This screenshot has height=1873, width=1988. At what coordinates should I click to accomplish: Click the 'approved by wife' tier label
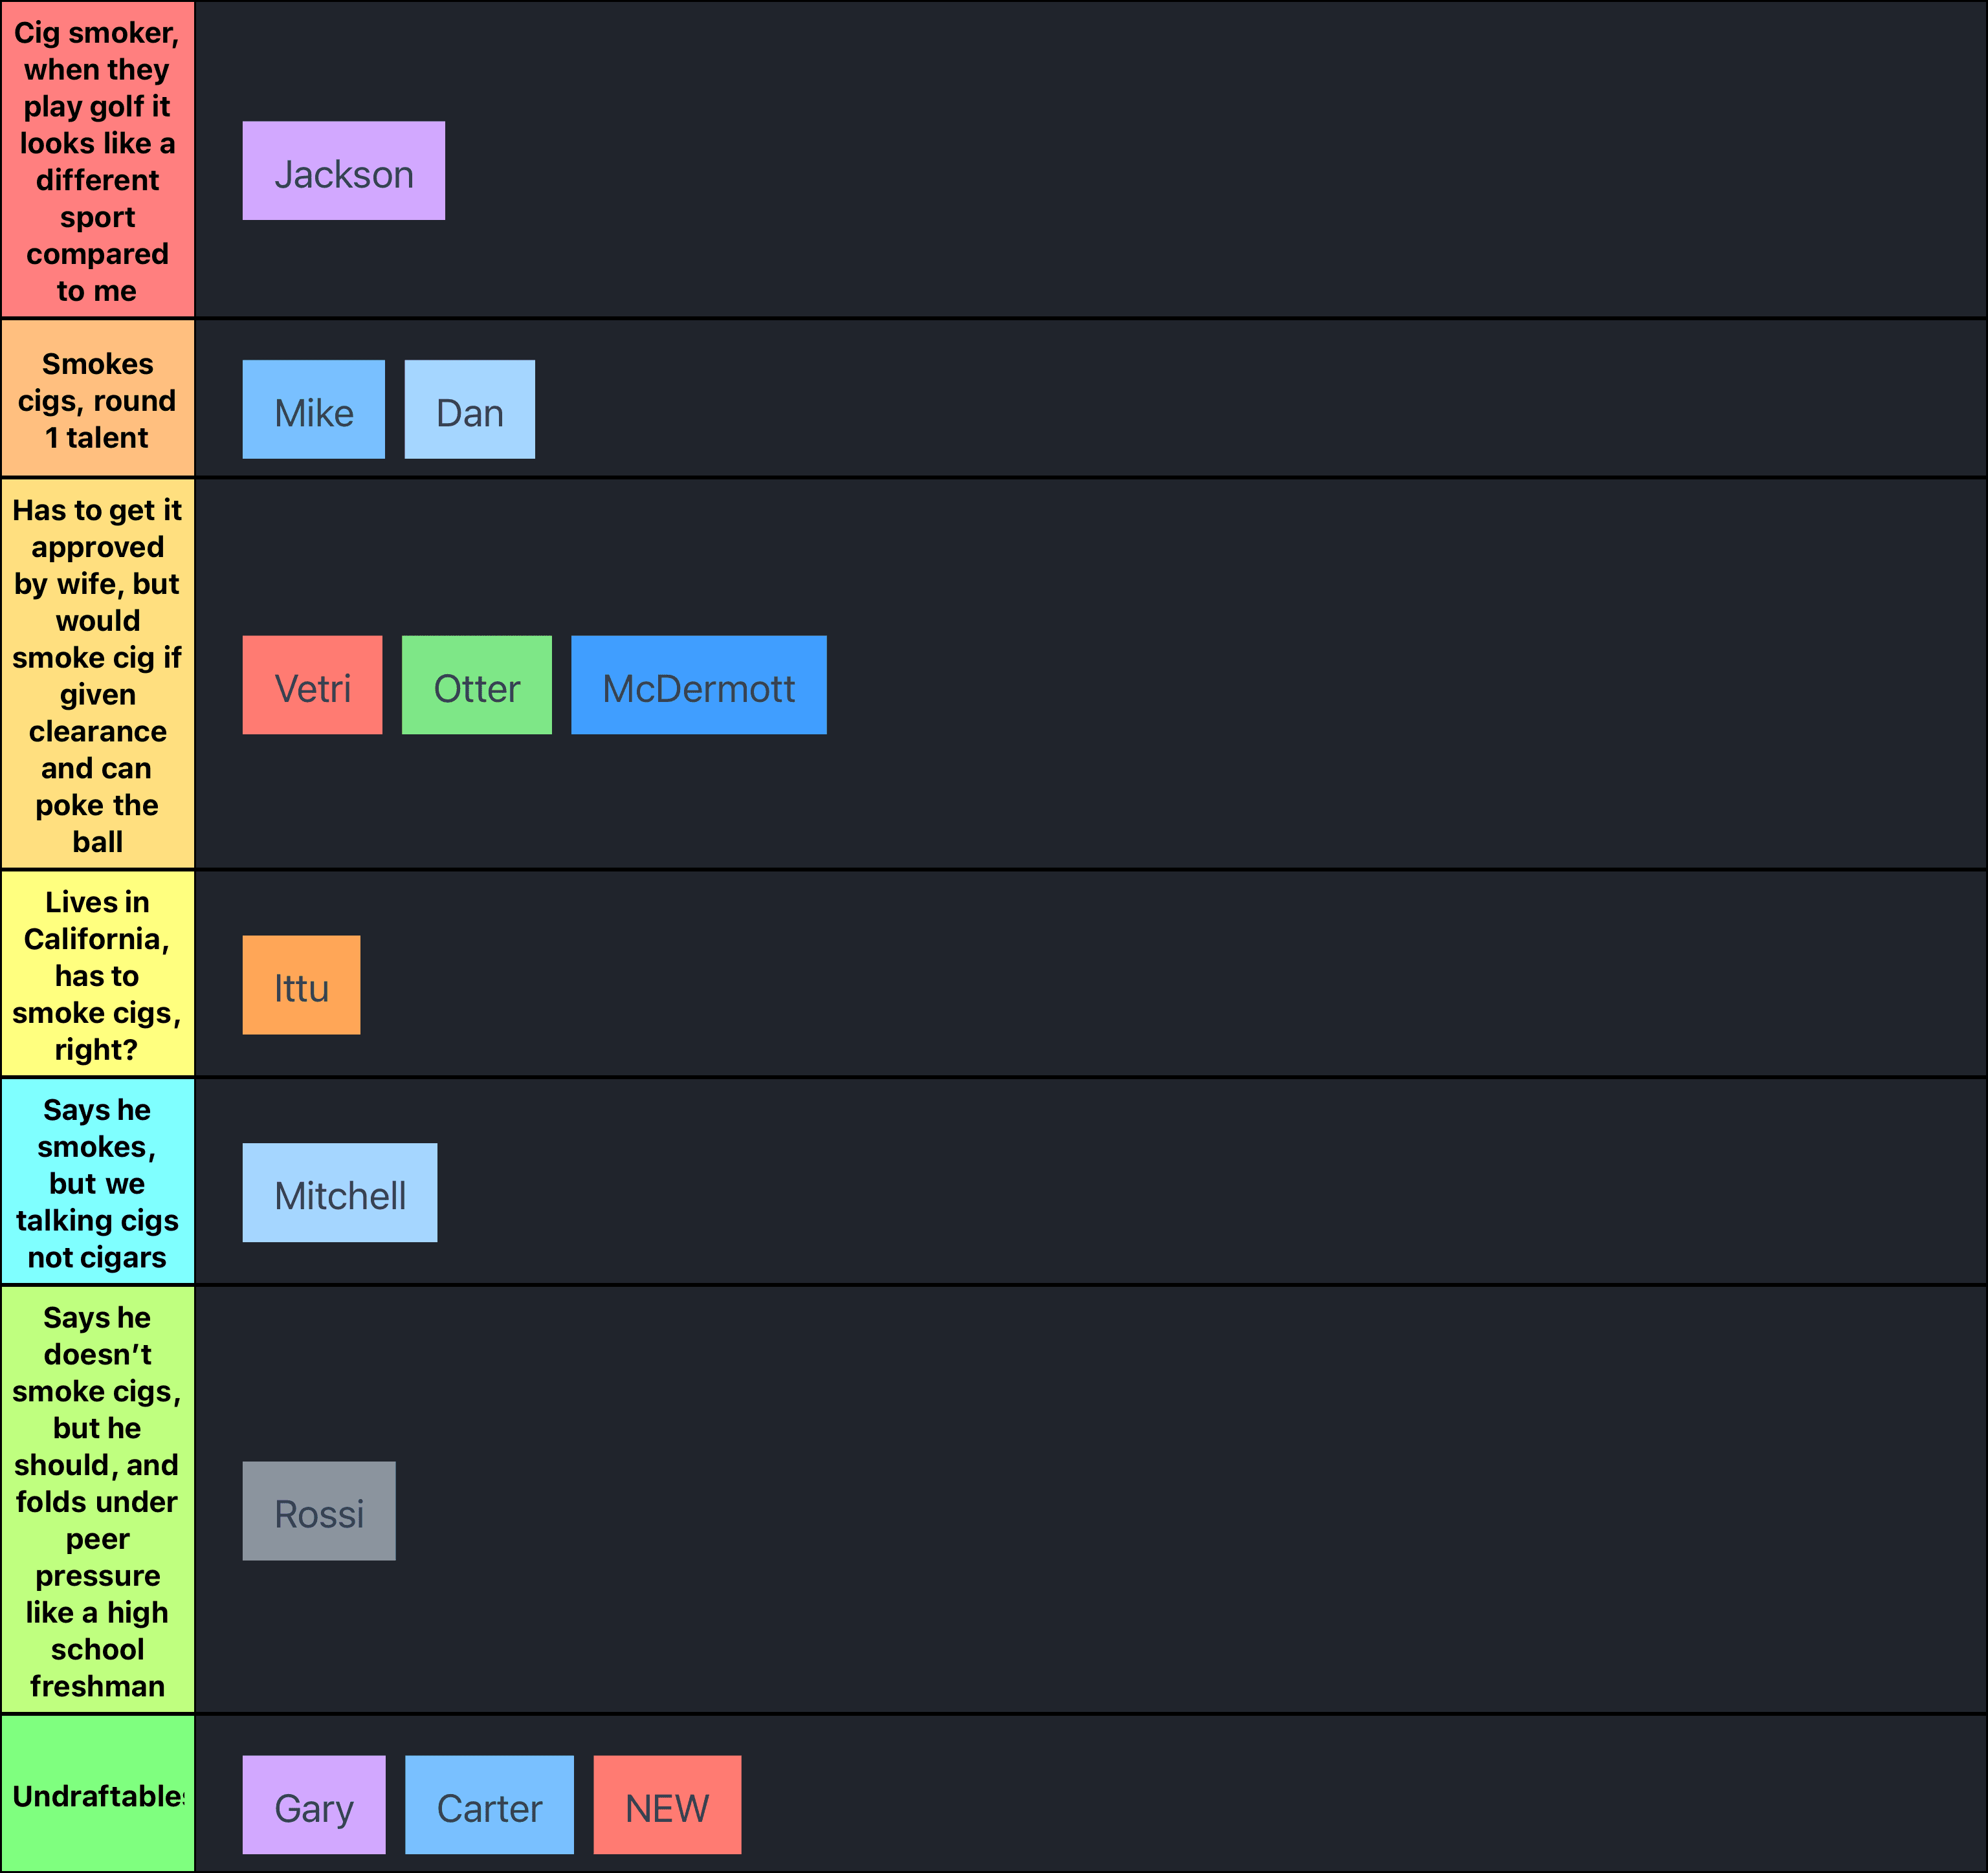pyautogui.click(x=97, y=675)
